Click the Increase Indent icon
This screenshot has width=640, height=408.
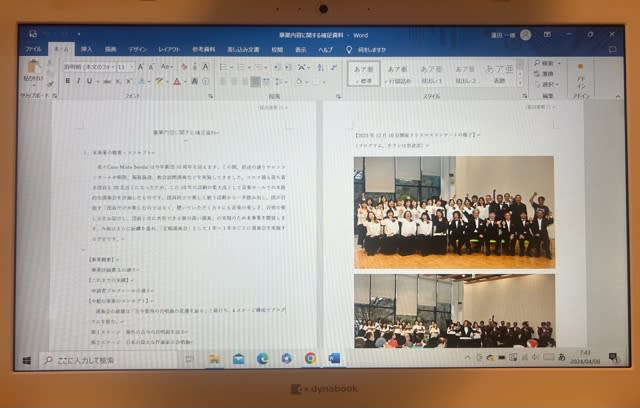coord(287,67)
